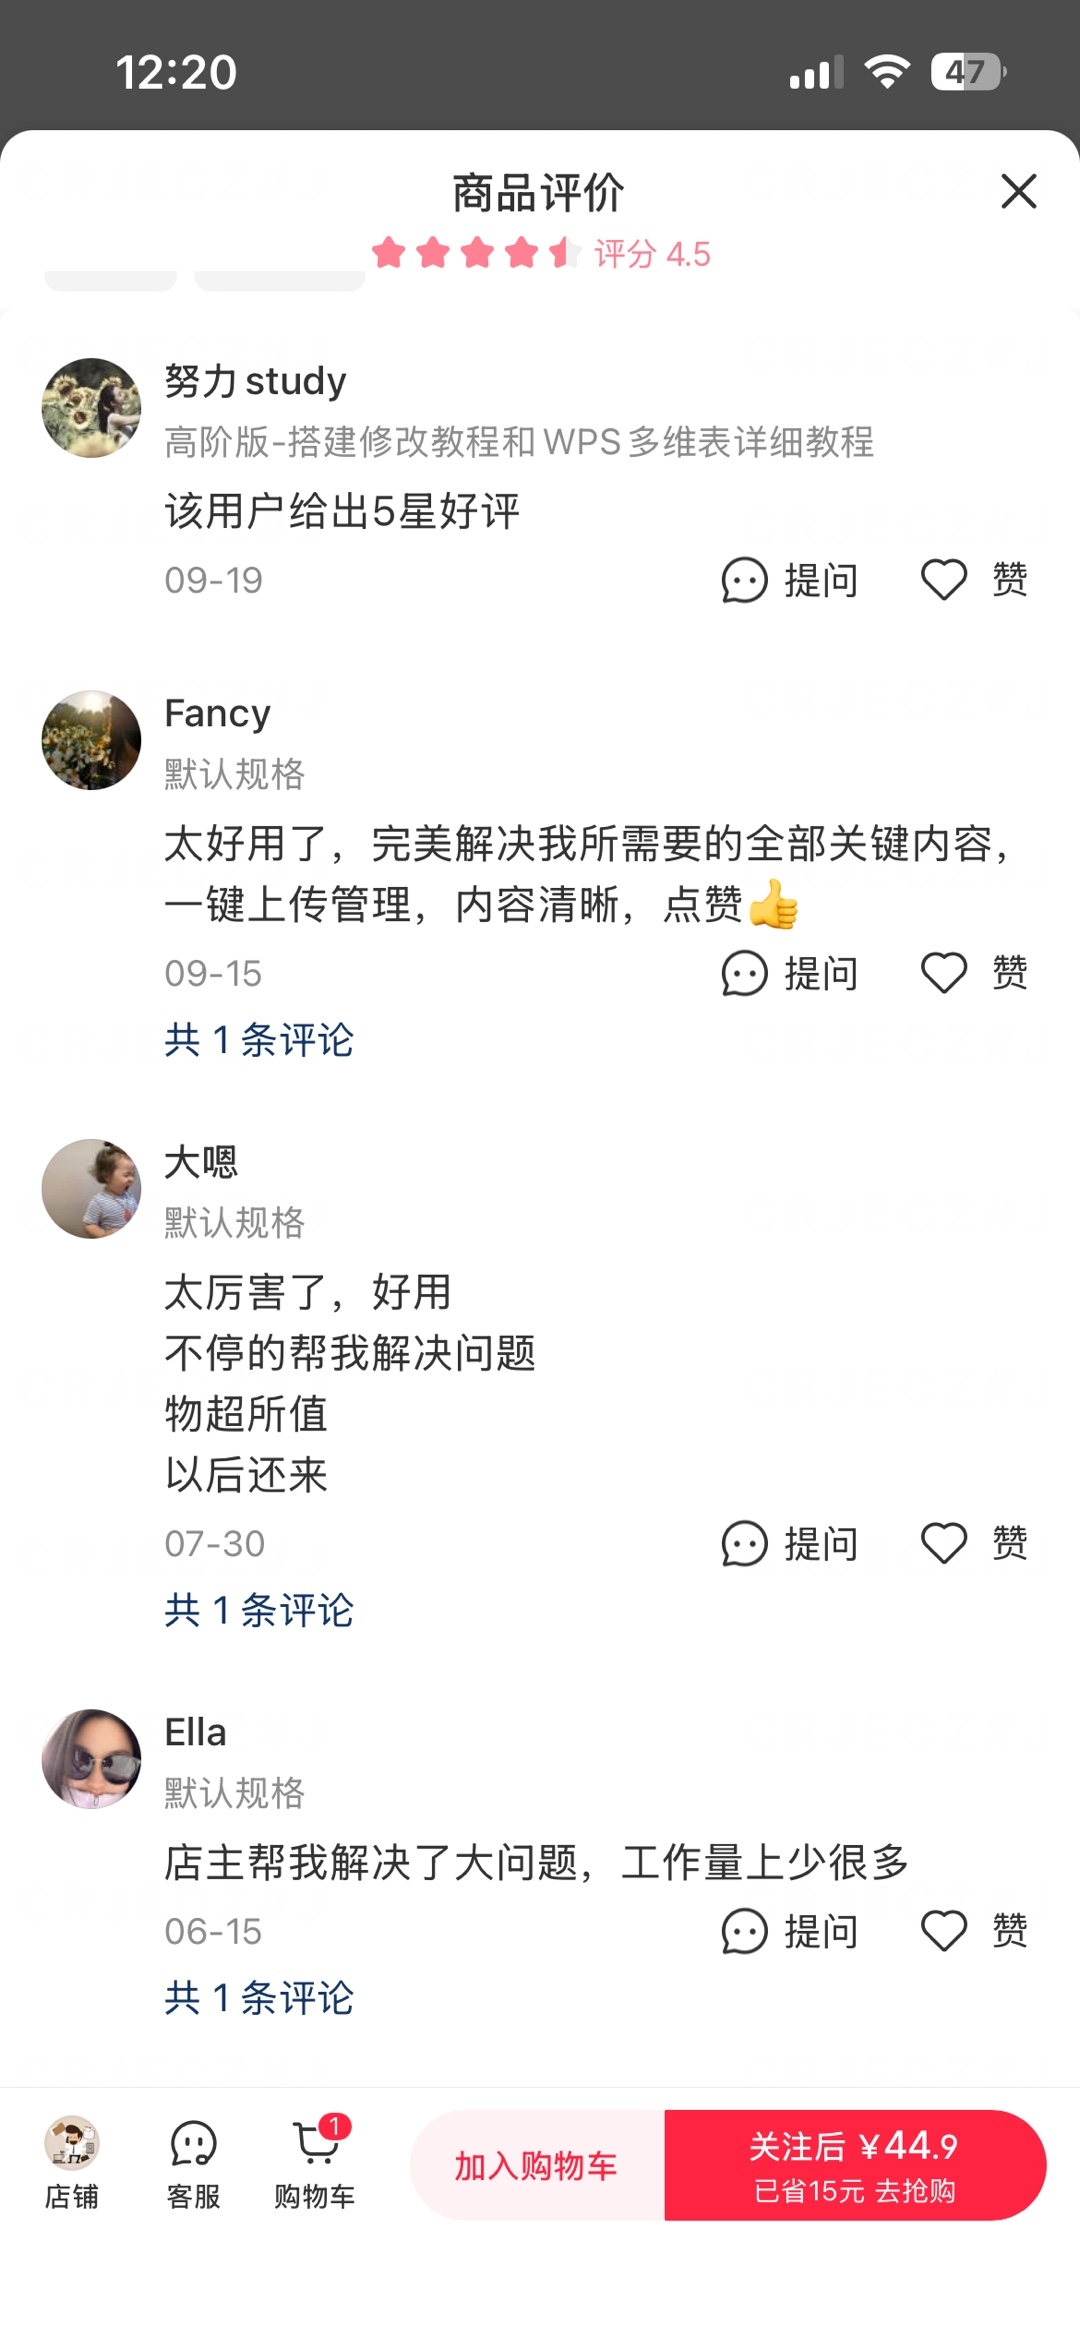
Task: Open the 购物车 cart icon
Action: pos(315,2164)
